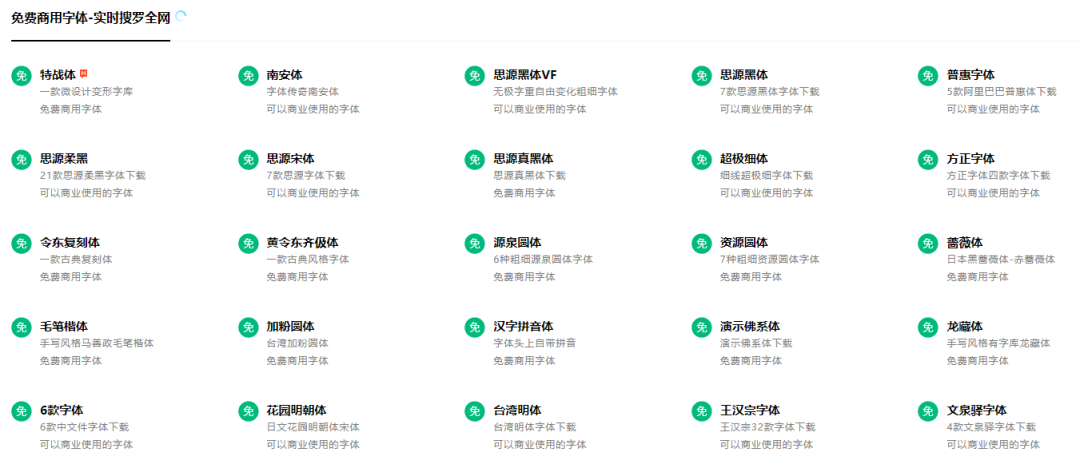
Task: Click the 王汉宗字体 font title
Action: point(749,411)
